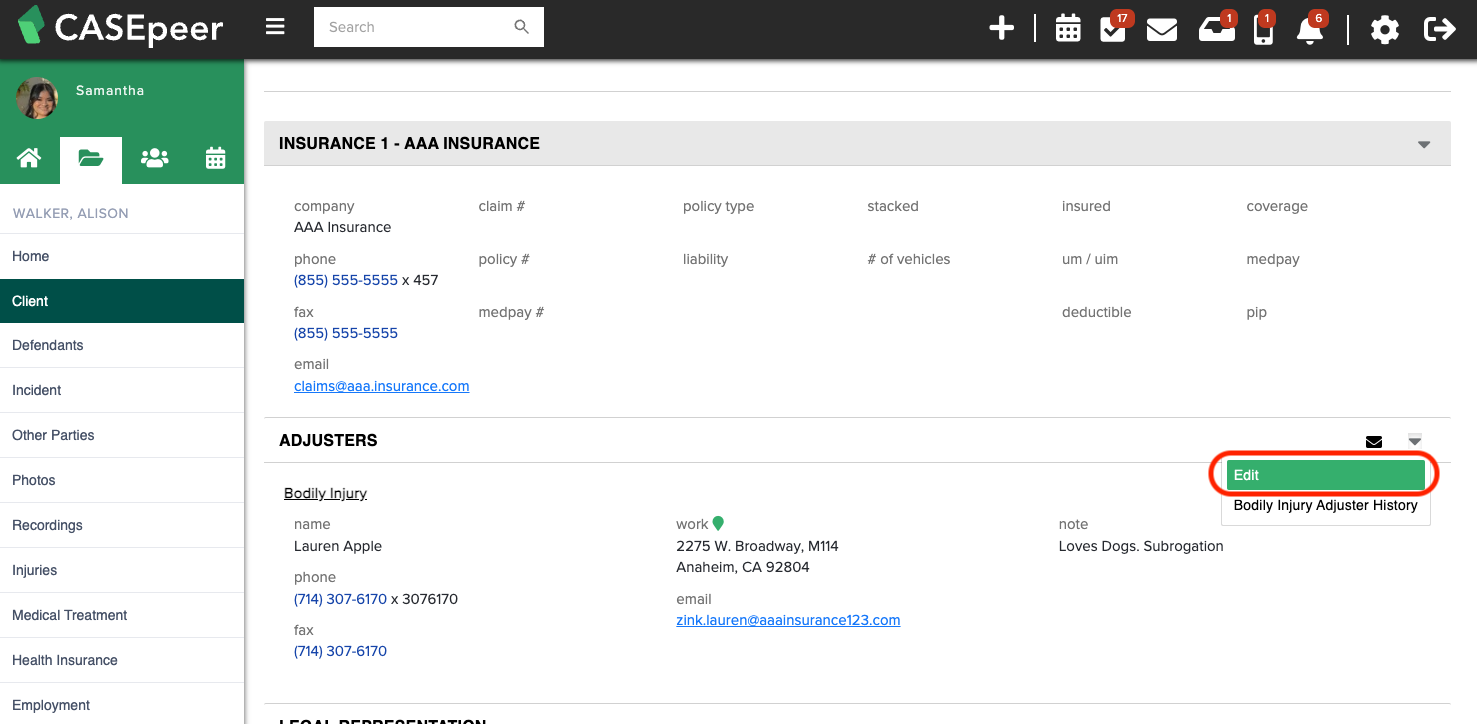Open the settings gear icon
The image size is (1477, 724).
pos(1384,30)
